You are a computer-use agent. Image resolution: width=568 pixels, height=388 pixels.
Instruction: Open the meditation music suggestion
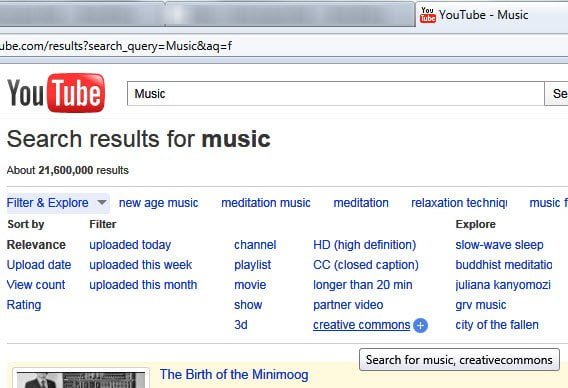click(266, 203)
